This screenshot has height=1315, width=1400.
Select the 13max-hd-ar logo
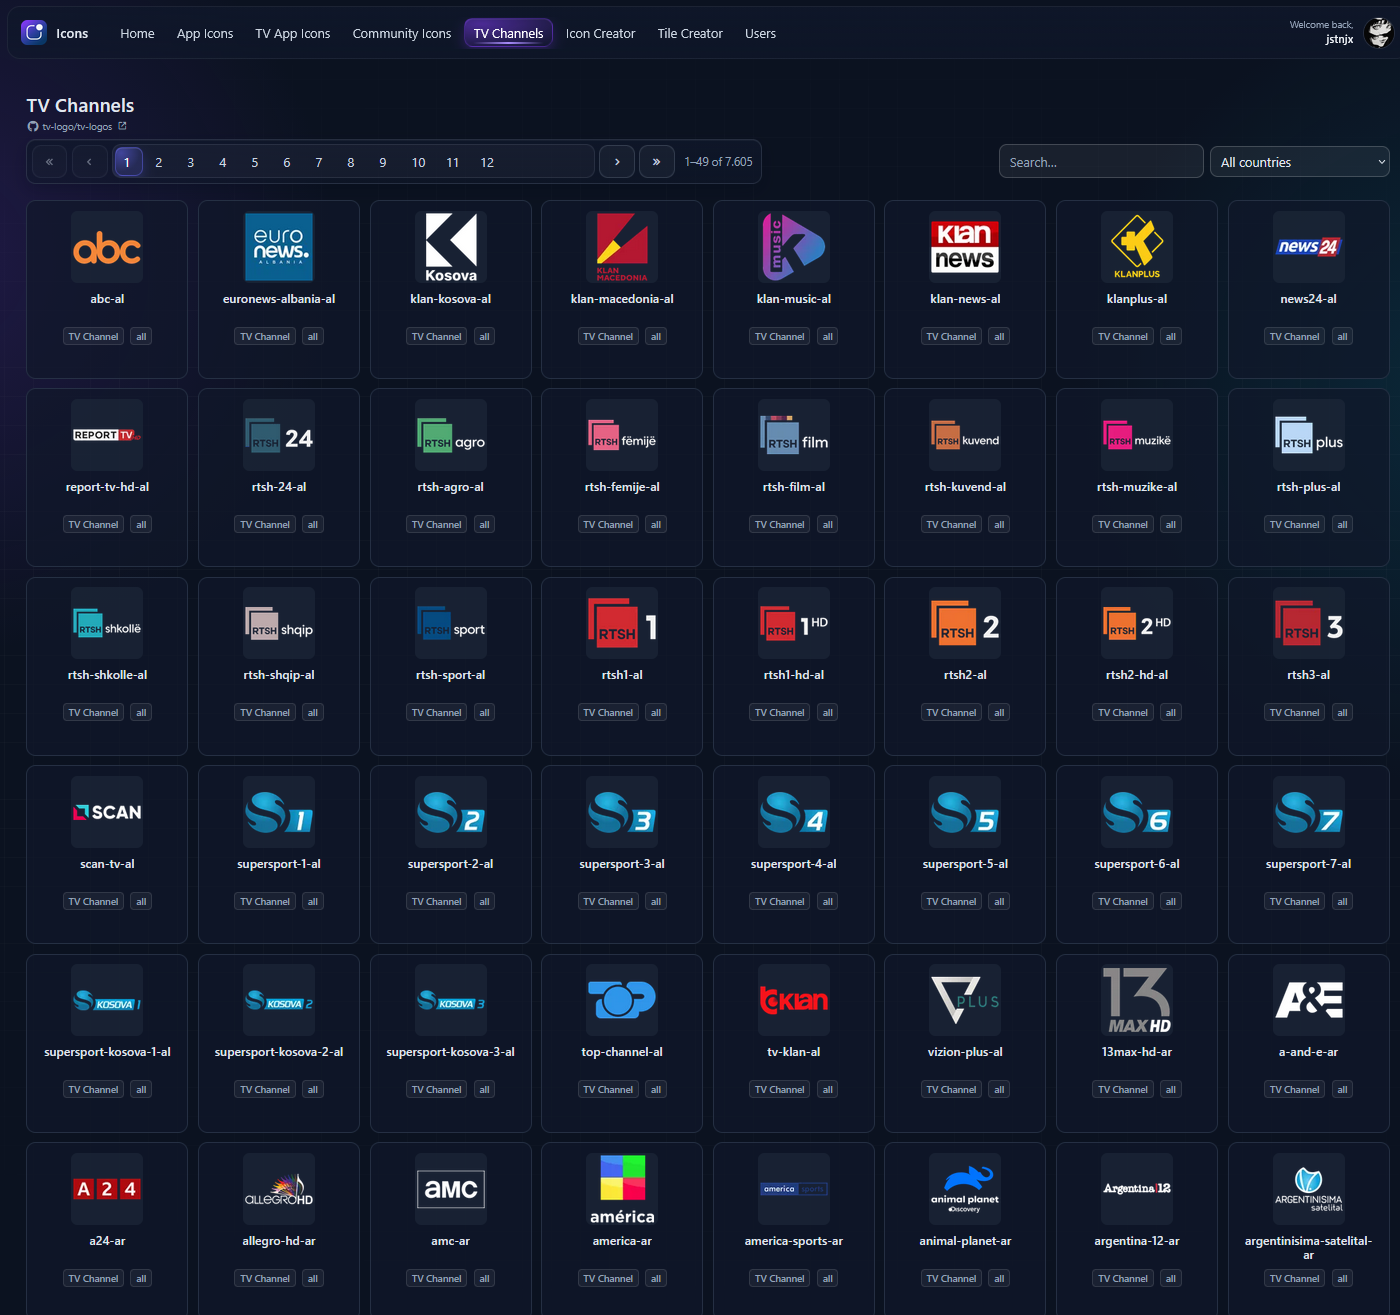point(1137,1000)
